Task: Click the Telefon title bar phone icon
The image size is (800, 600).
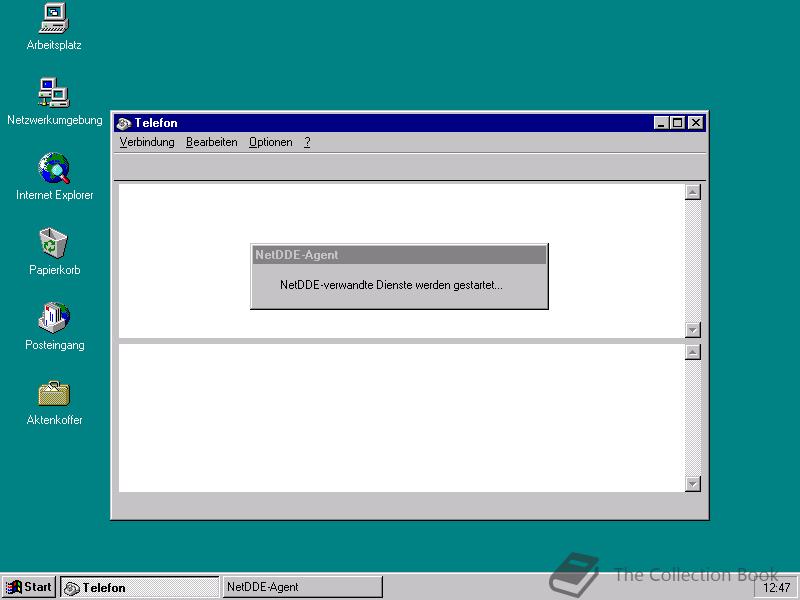Action: click(x=123, y=123)
